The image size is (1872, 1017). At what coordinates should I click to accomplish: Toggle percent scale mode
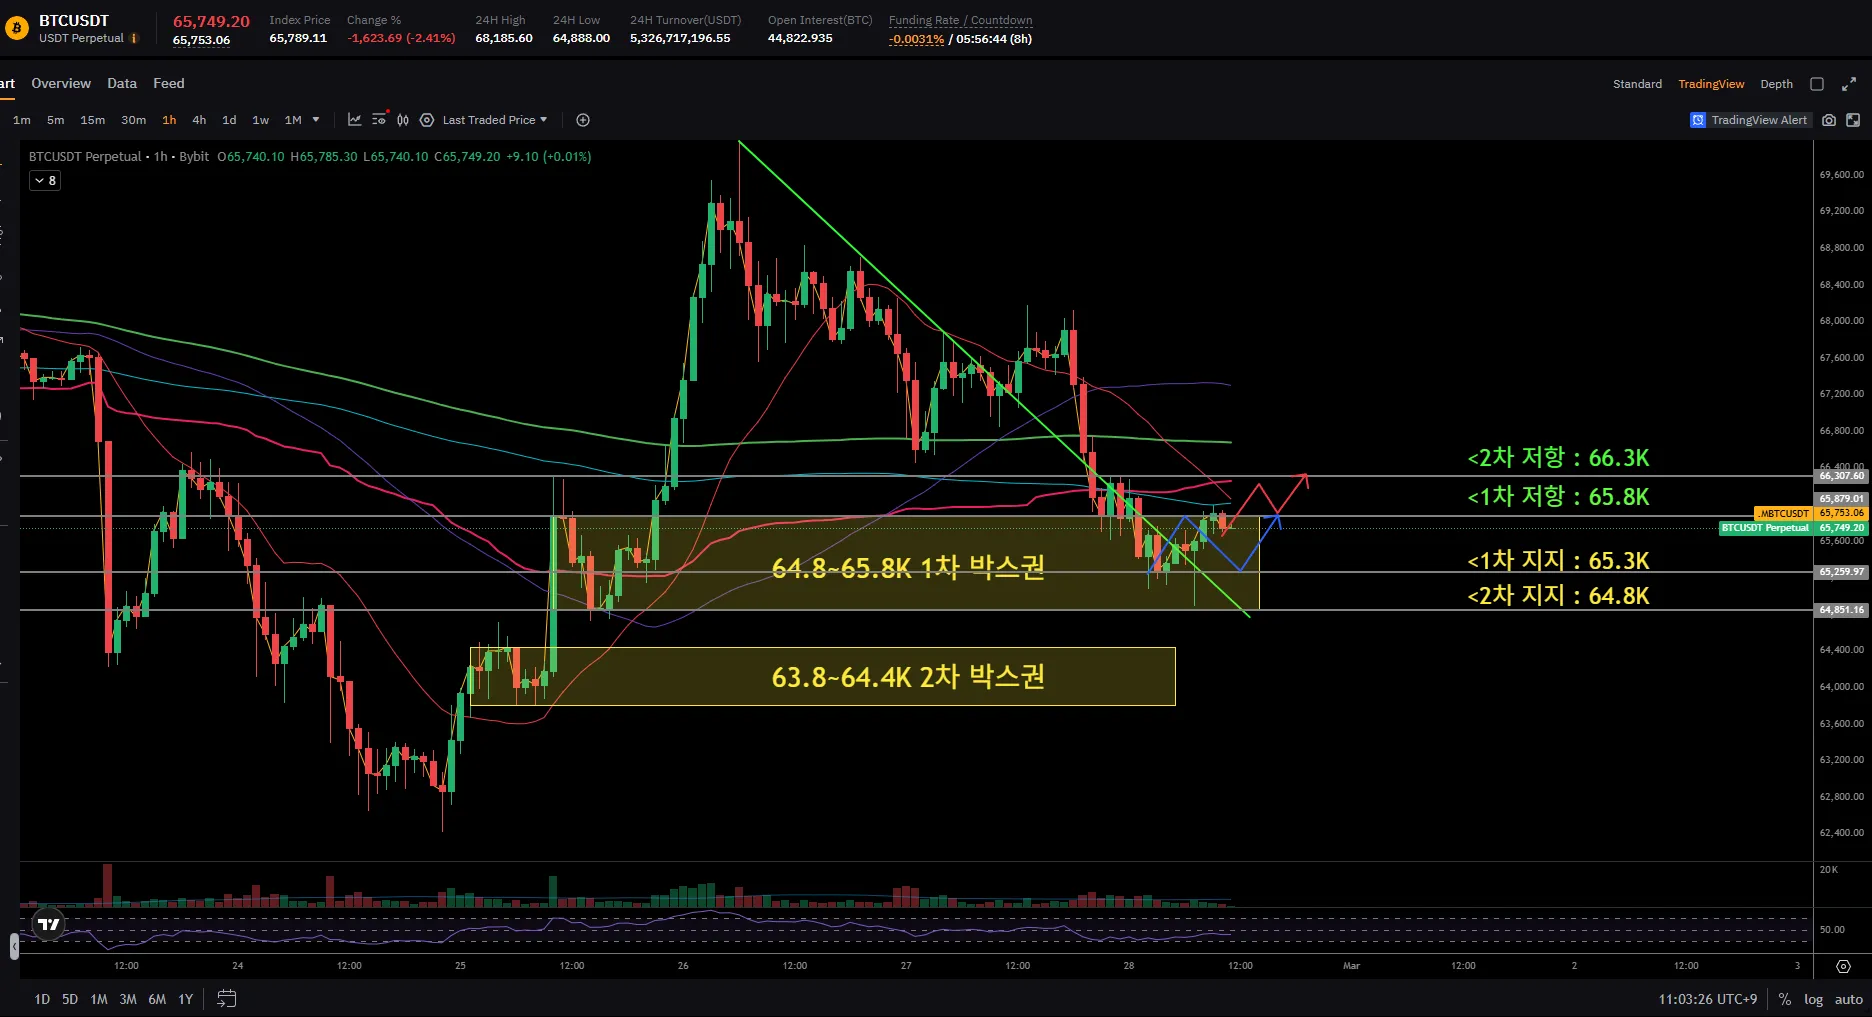(1785, 999)
